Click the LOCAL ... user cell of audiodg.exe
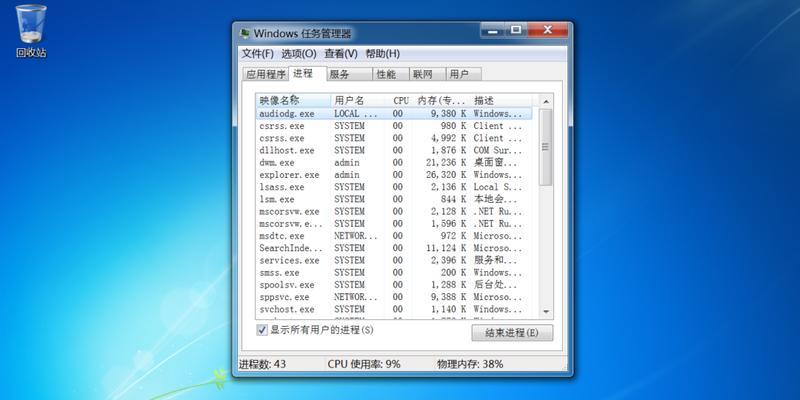The width and height of the screenshot is (800, 400). (356, 113)
